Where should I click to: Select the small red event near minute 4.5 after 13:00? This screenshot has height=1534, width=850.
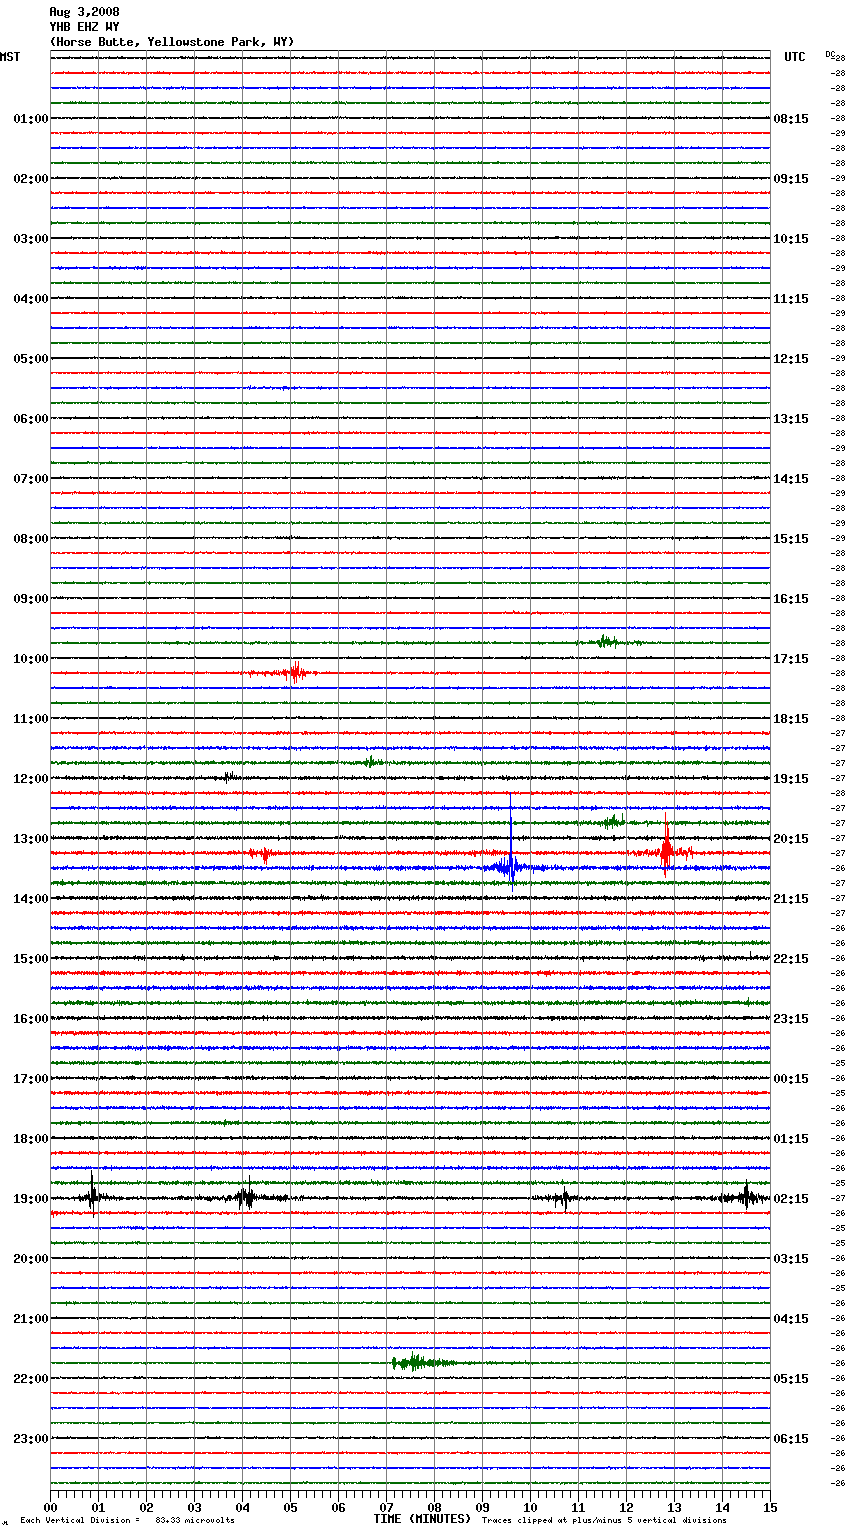coord(263,854)
